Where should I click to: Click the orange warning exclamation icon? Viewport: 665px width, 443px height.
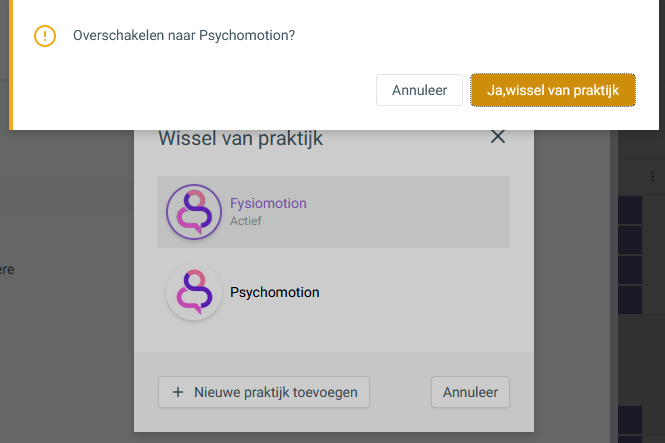click(x=45, y=36)
